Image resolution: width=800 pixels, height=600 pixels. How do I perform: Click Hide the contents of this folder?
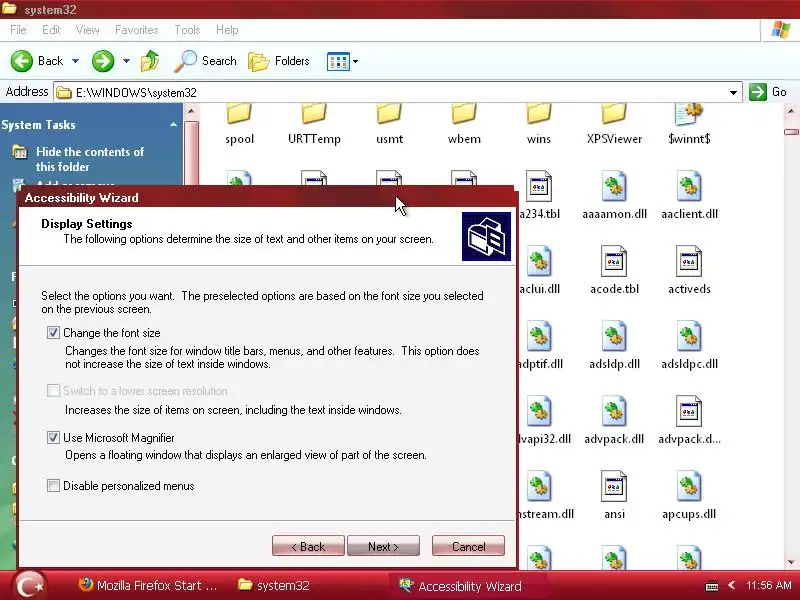coord(90,159)
